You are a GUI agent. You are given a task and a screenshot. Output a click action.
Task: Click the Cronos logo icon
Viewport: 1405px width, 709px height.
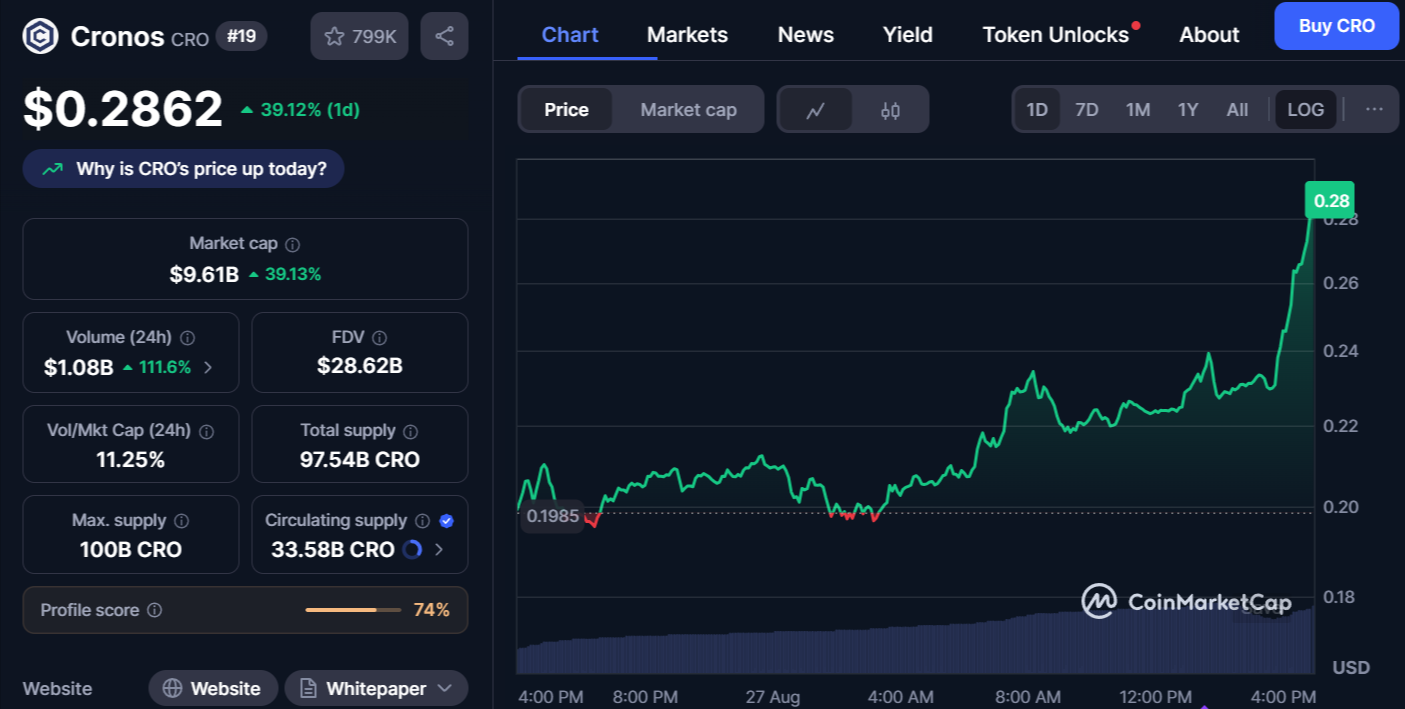(x=41, y=37)
